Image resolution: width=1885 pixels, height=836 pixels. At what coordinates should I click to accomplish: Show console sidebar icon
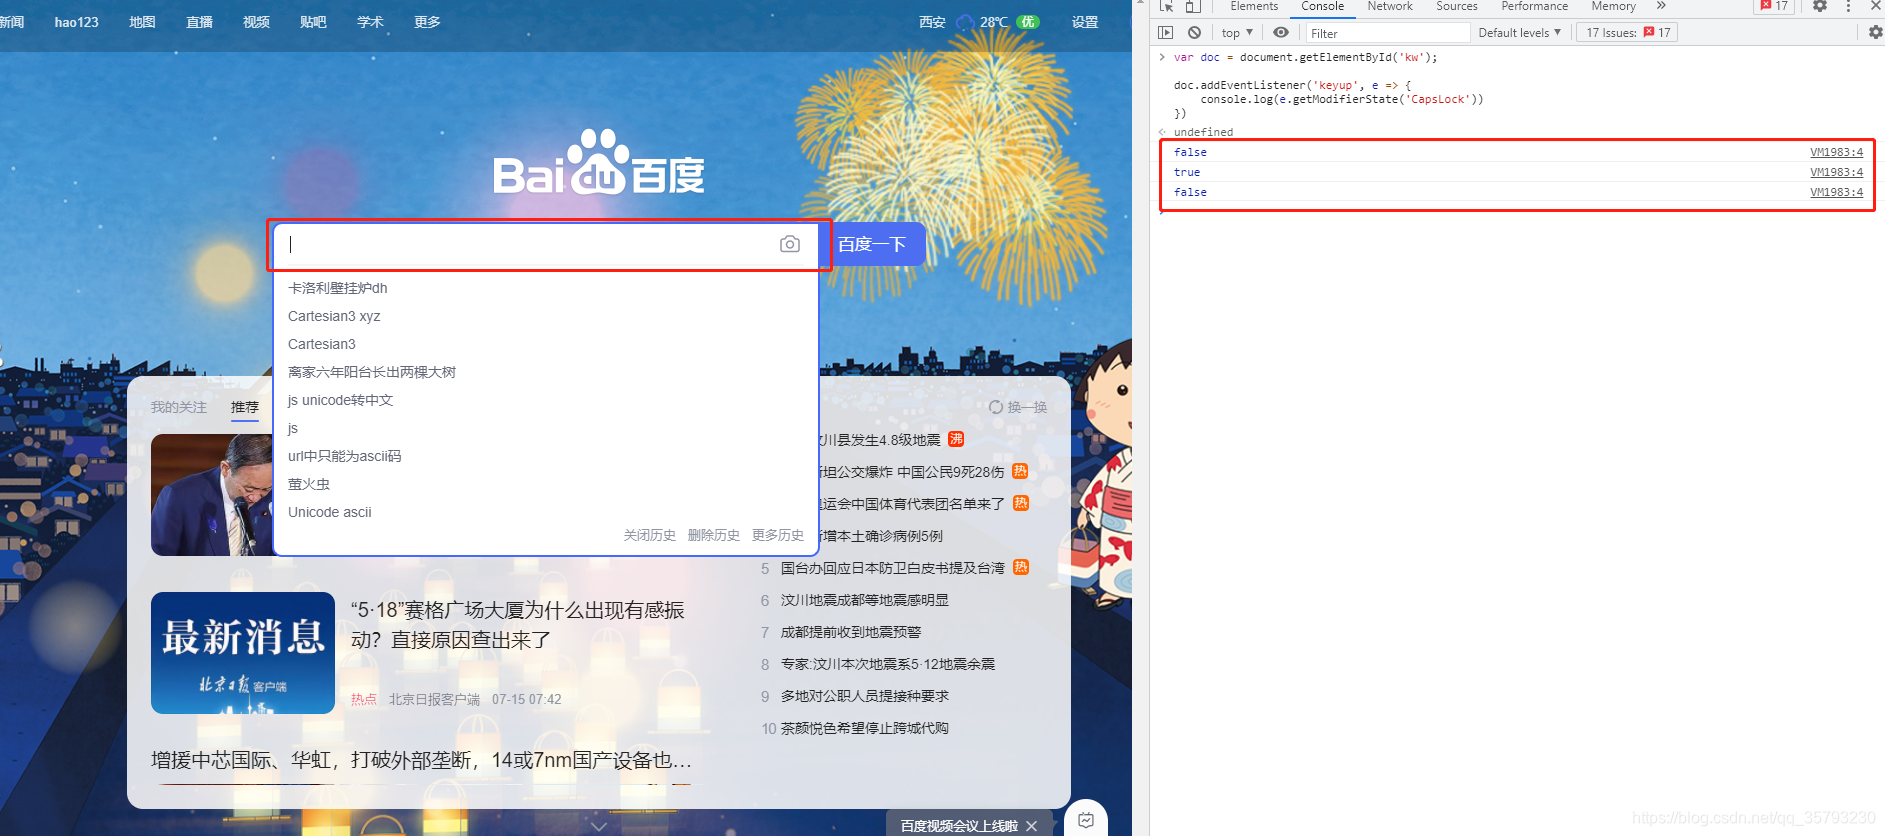[x=1166, y=32]
